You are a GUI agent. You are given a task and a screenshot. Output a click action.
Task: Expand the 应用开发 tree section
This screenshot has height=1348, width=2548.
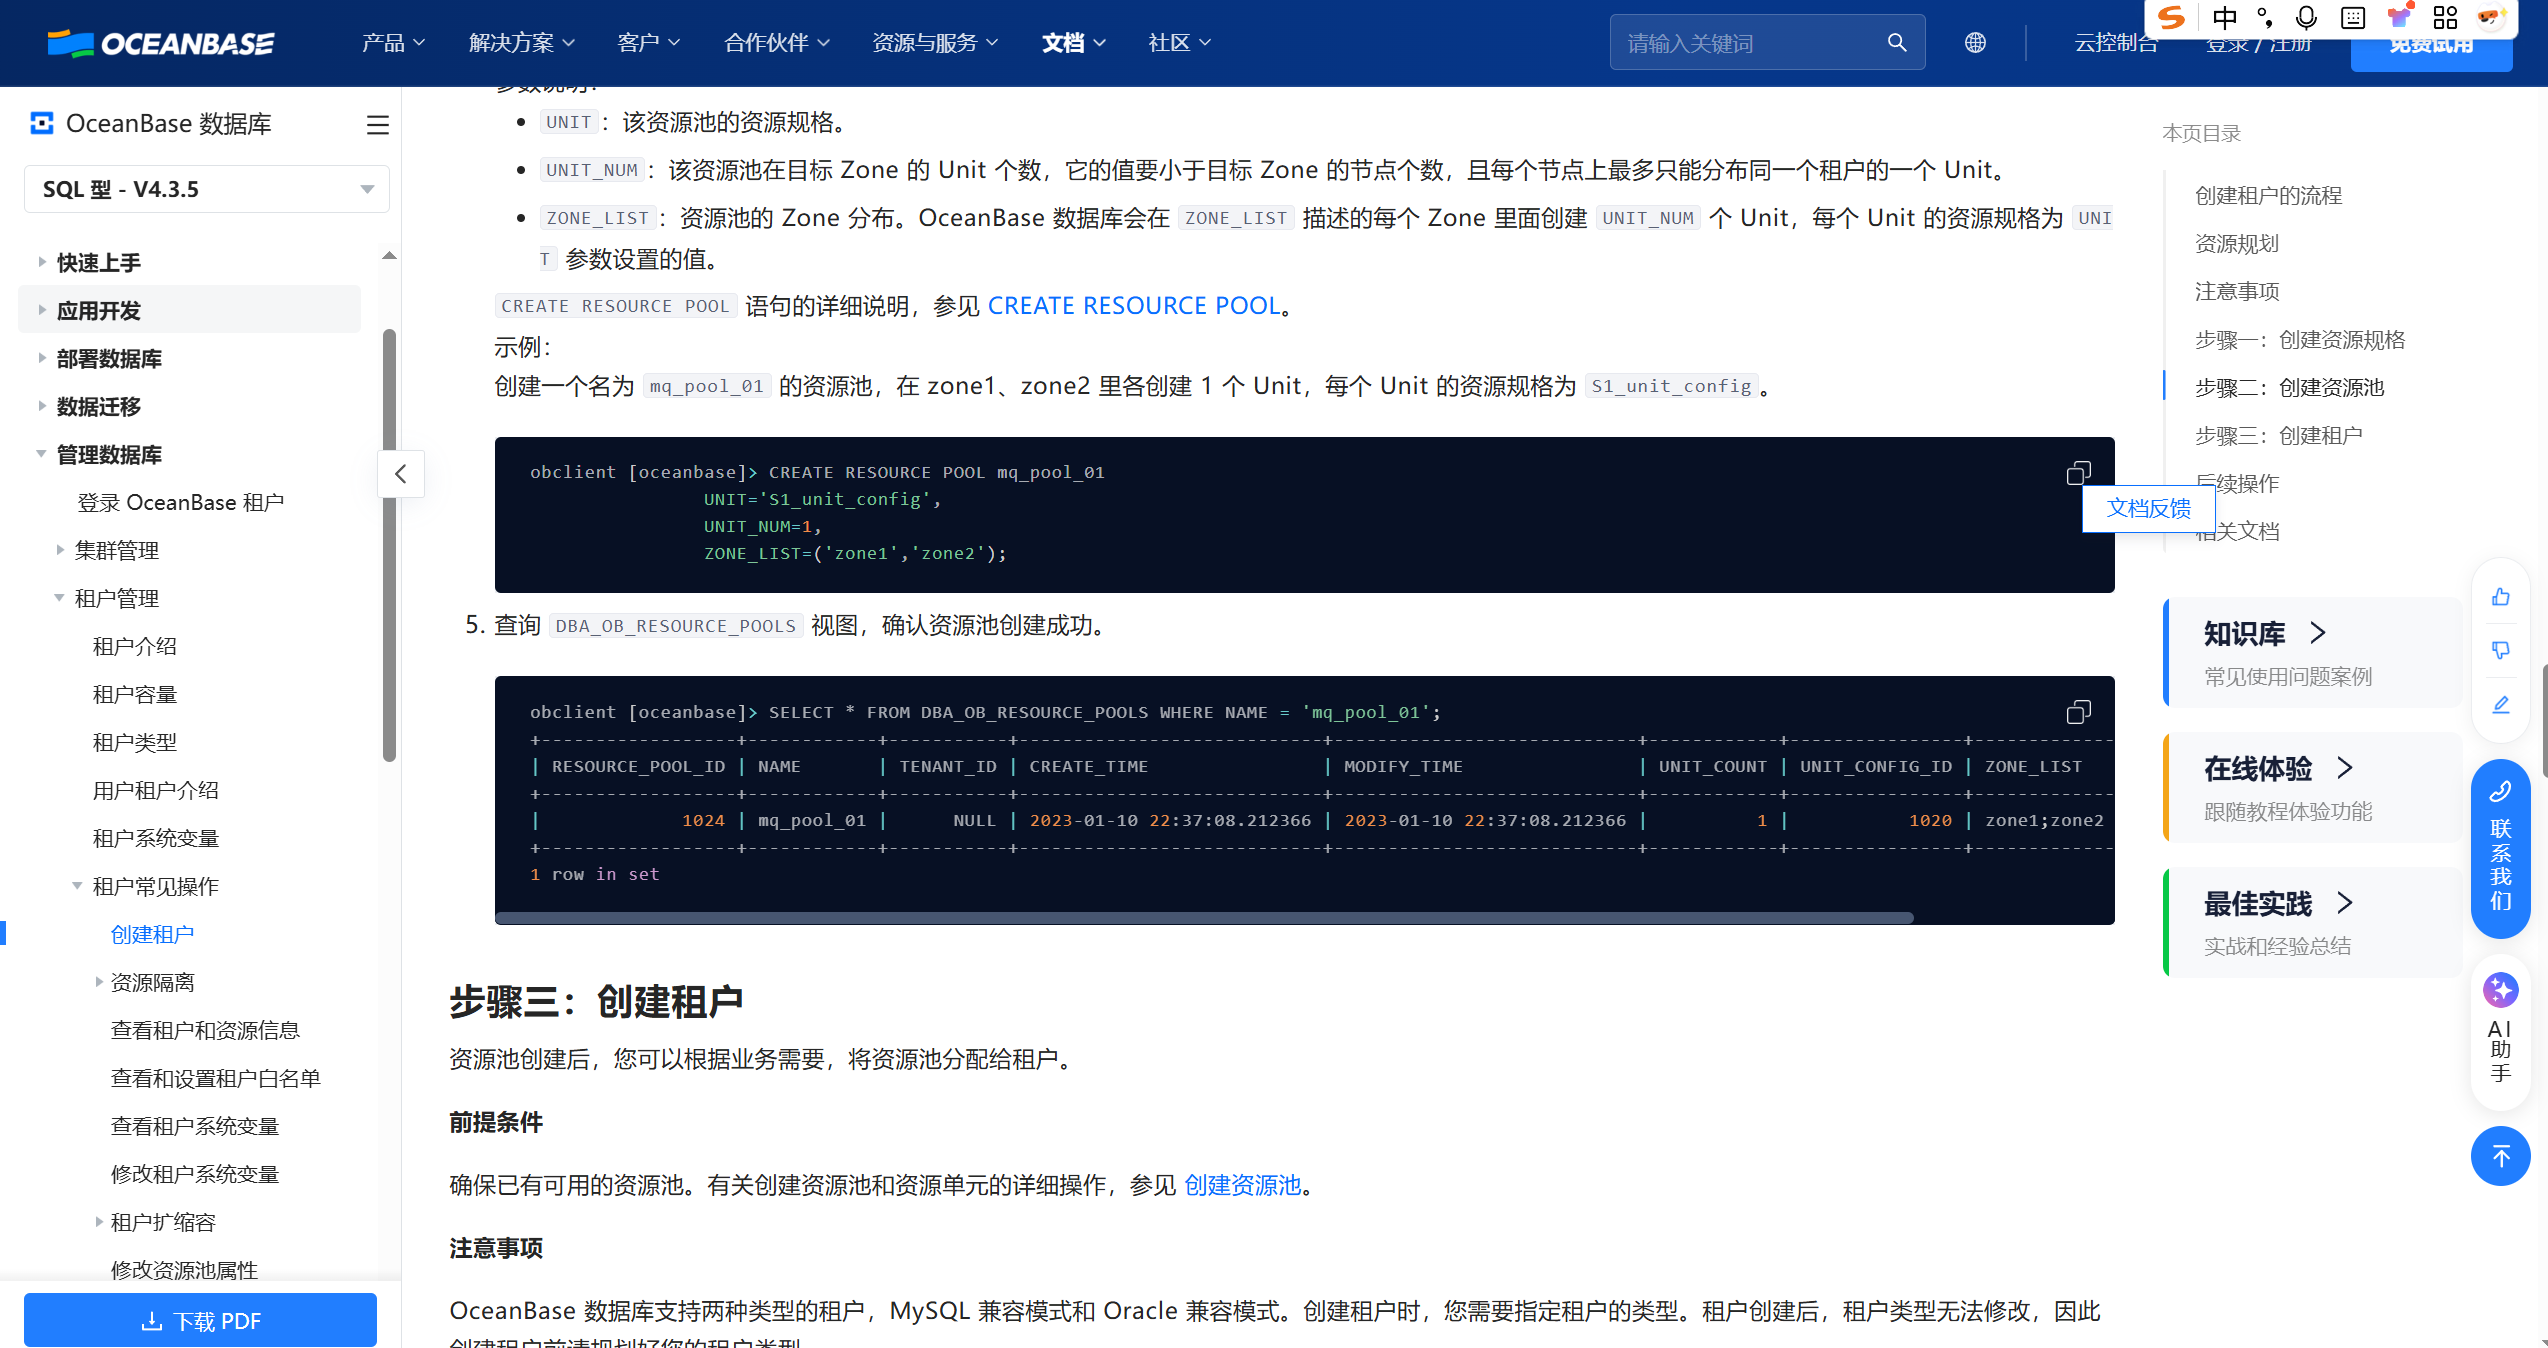pos(41,310)
